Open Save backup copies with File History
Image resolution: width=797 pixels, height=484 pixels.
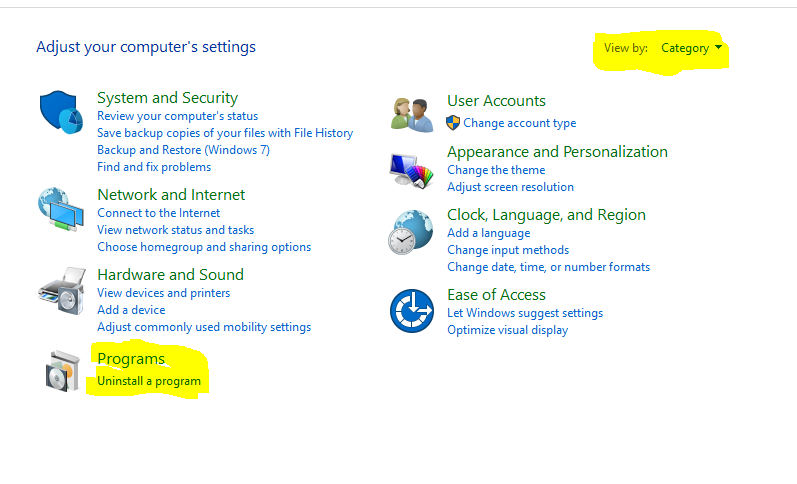coord(225,133)
